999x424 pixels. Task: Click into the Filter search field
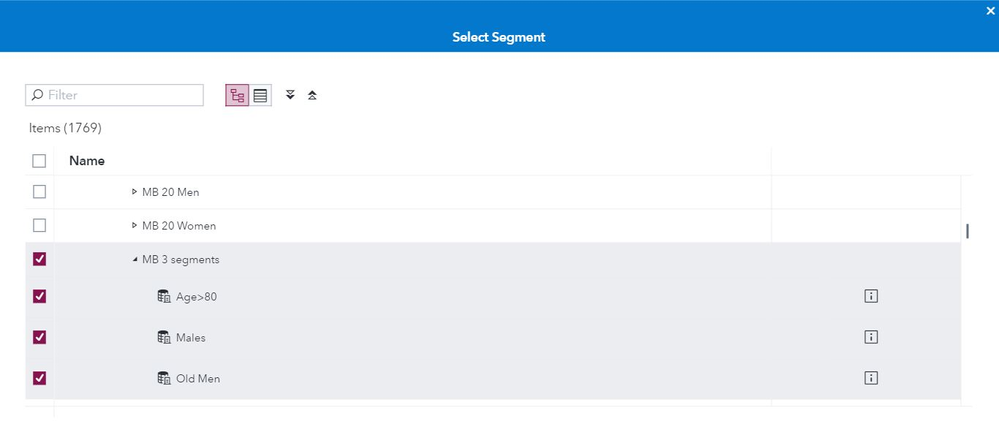point(122,95)
